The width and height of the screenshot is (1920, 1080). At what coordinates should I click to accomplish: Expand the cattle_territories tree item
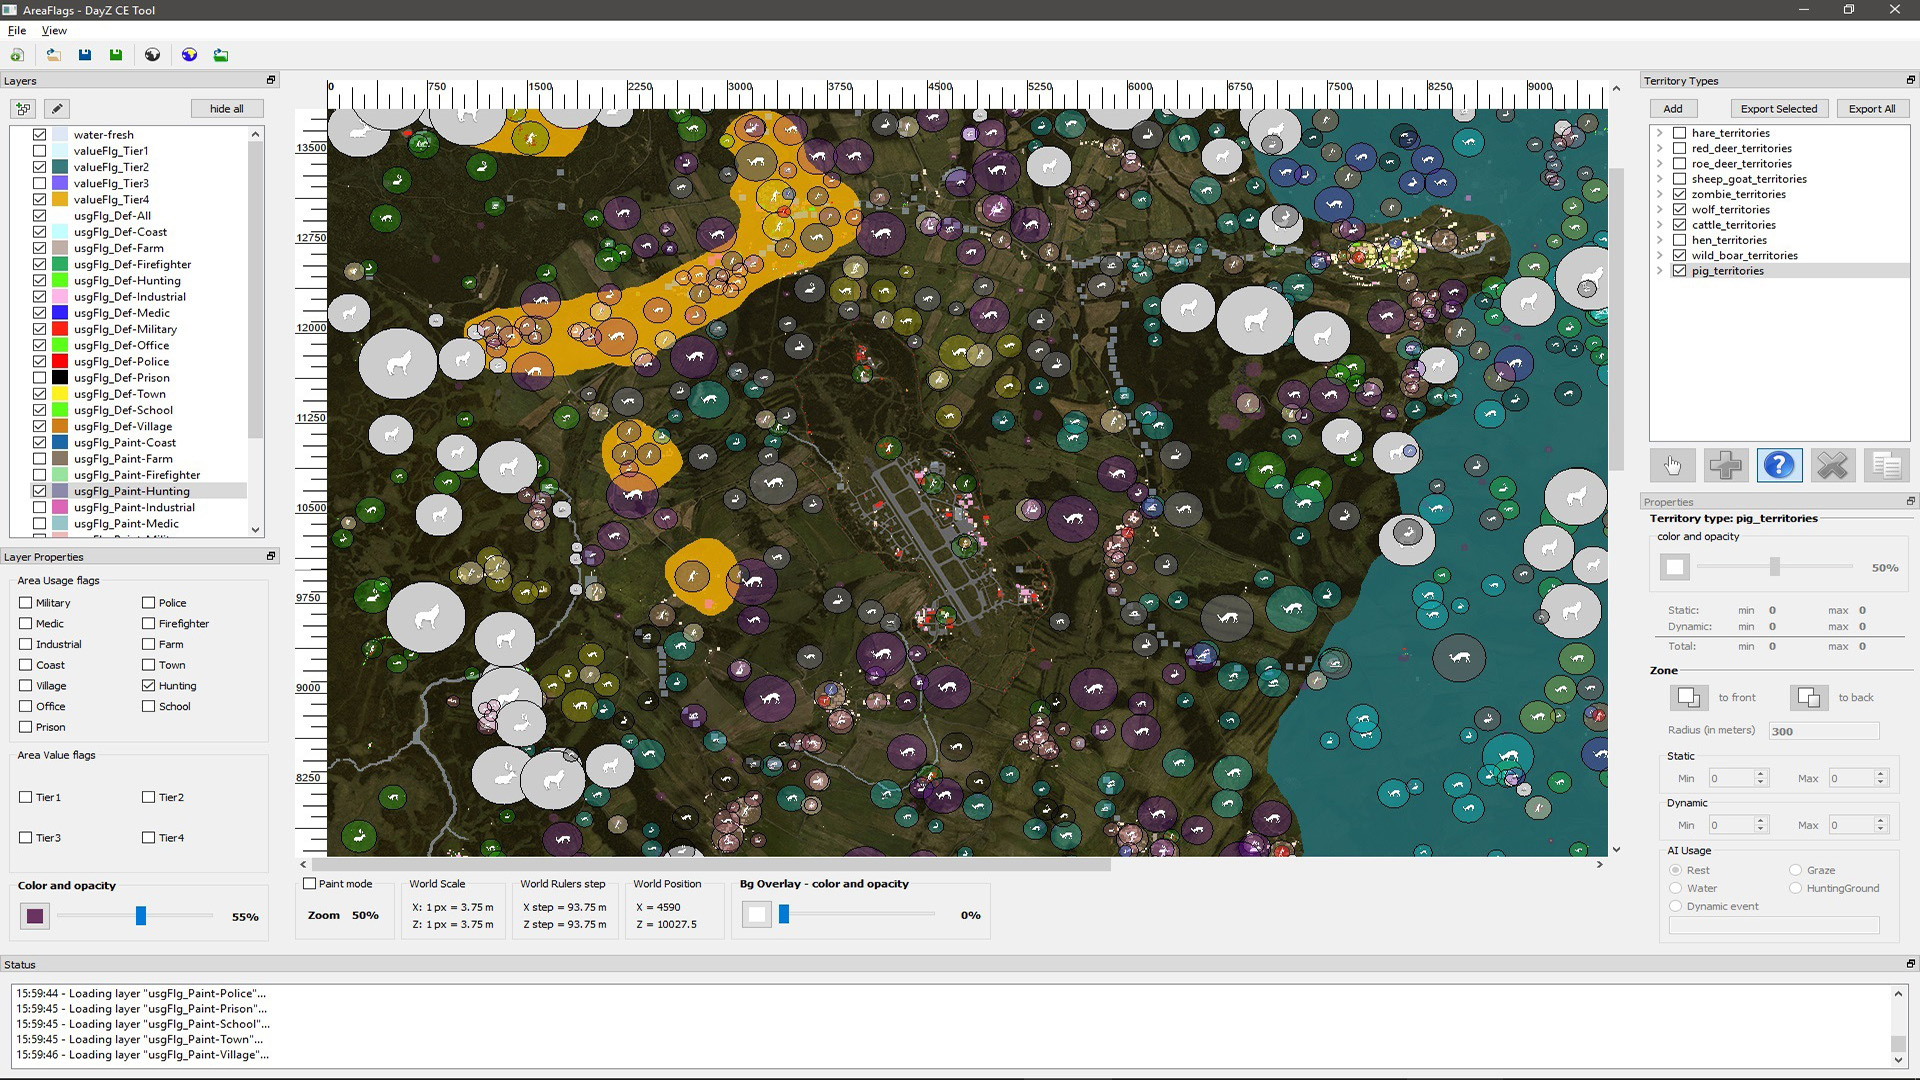(x=1660, y=224)
